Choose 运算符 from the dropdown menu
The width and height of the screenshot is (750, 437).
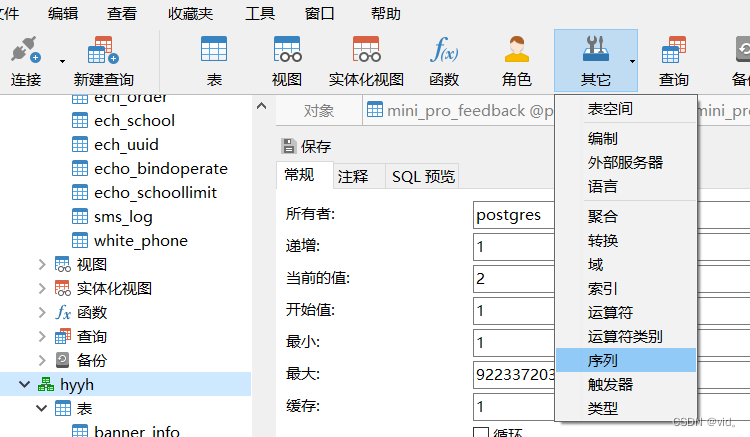(626, 312)
